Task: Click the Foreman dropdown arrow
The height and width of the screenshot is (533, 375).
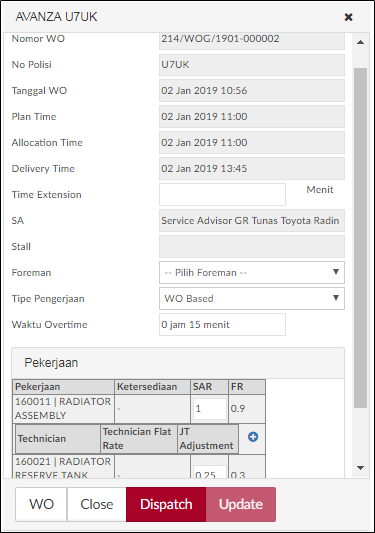Action: (x=336, y=272)
